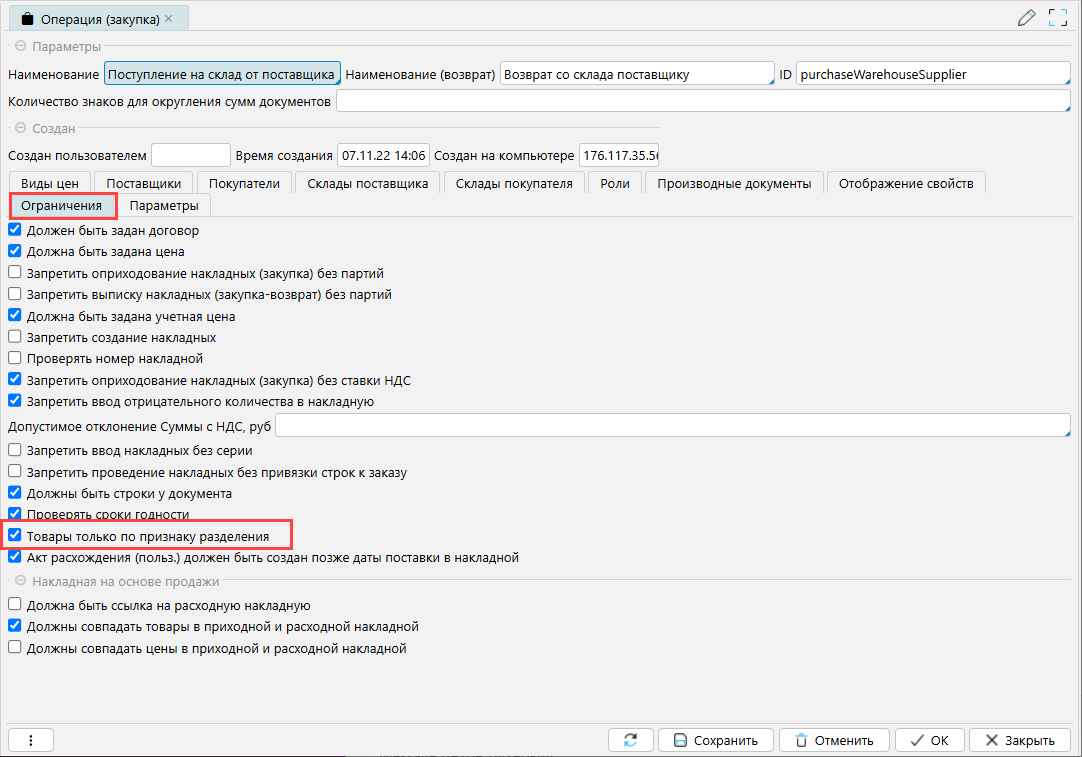Toggle Товары только по признаку разделения

point(14,536)
